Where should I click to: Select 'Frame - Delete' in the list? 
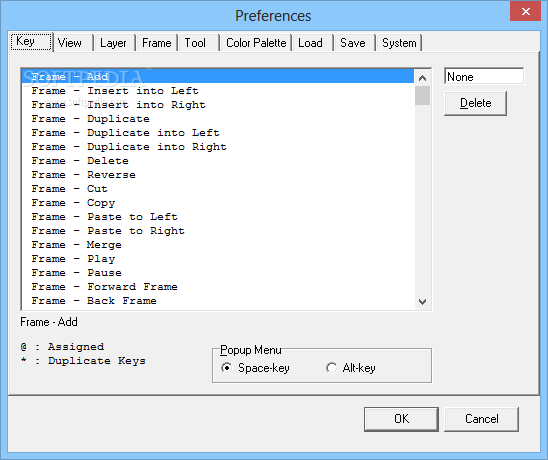218,161
